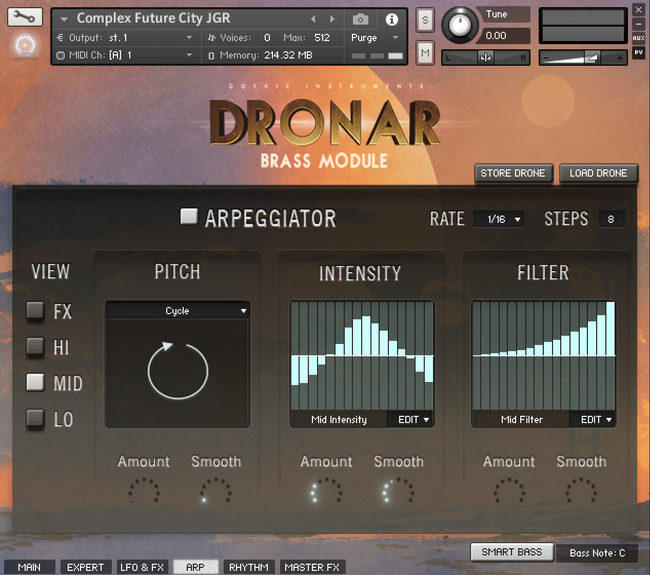Increase volume using the plus button
The image size is (650, 575).
coord(620,58)
